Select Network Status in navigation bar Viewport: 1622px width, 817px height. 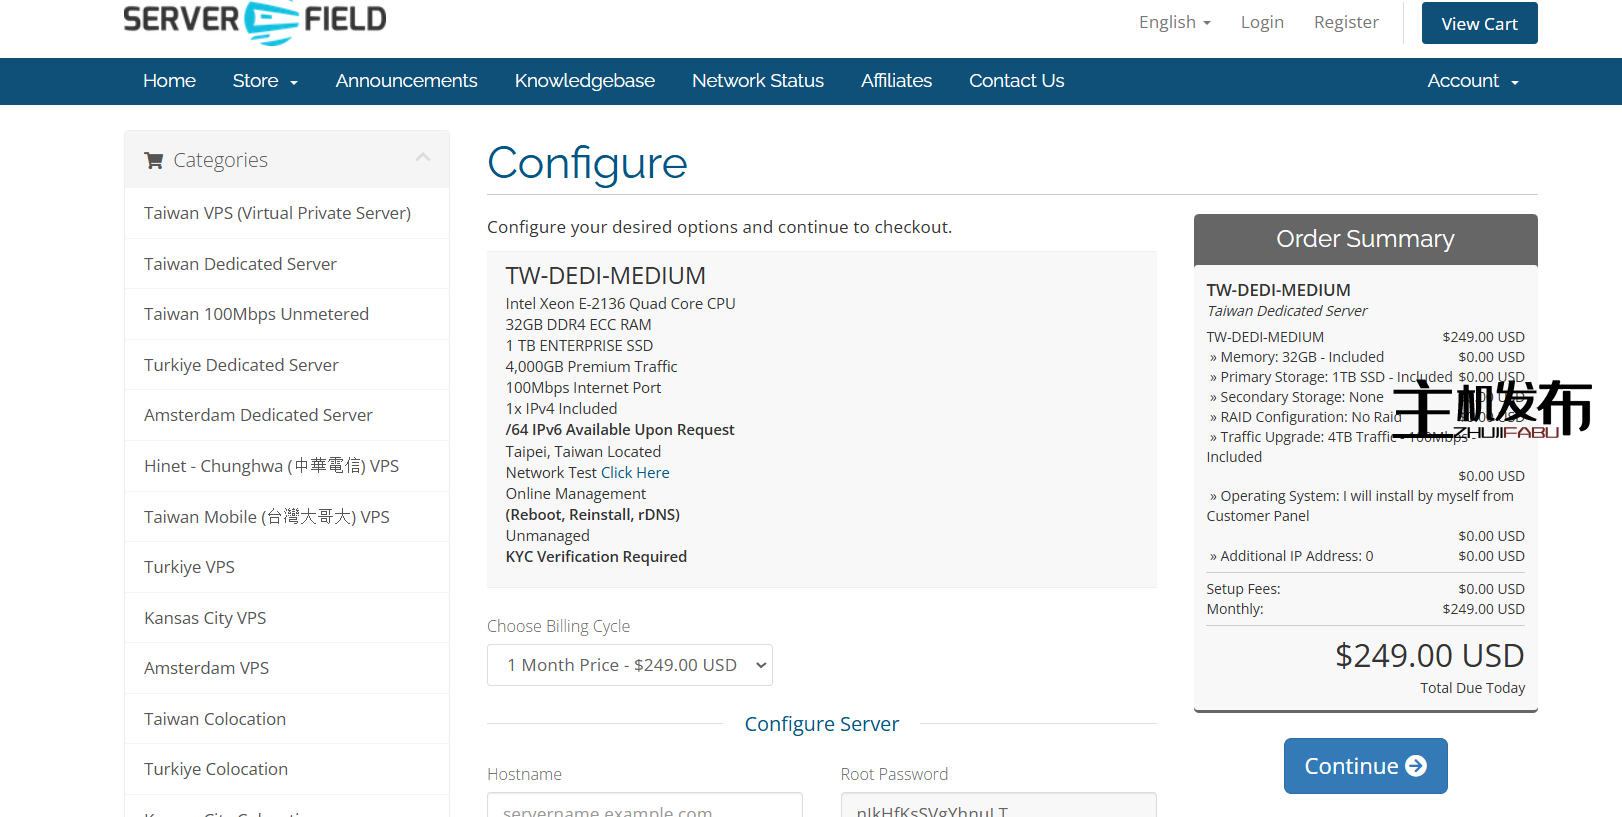coord(757,81)
